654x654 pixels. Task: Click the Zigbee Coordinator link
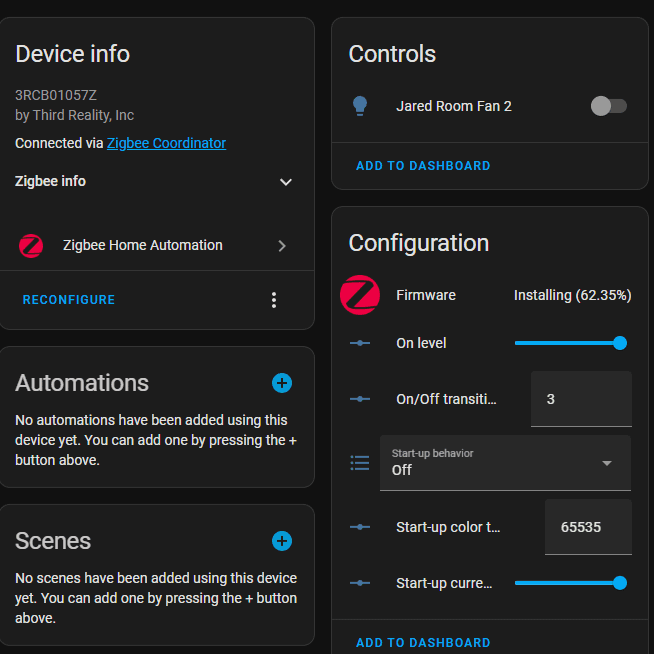[x=166, y=143]
